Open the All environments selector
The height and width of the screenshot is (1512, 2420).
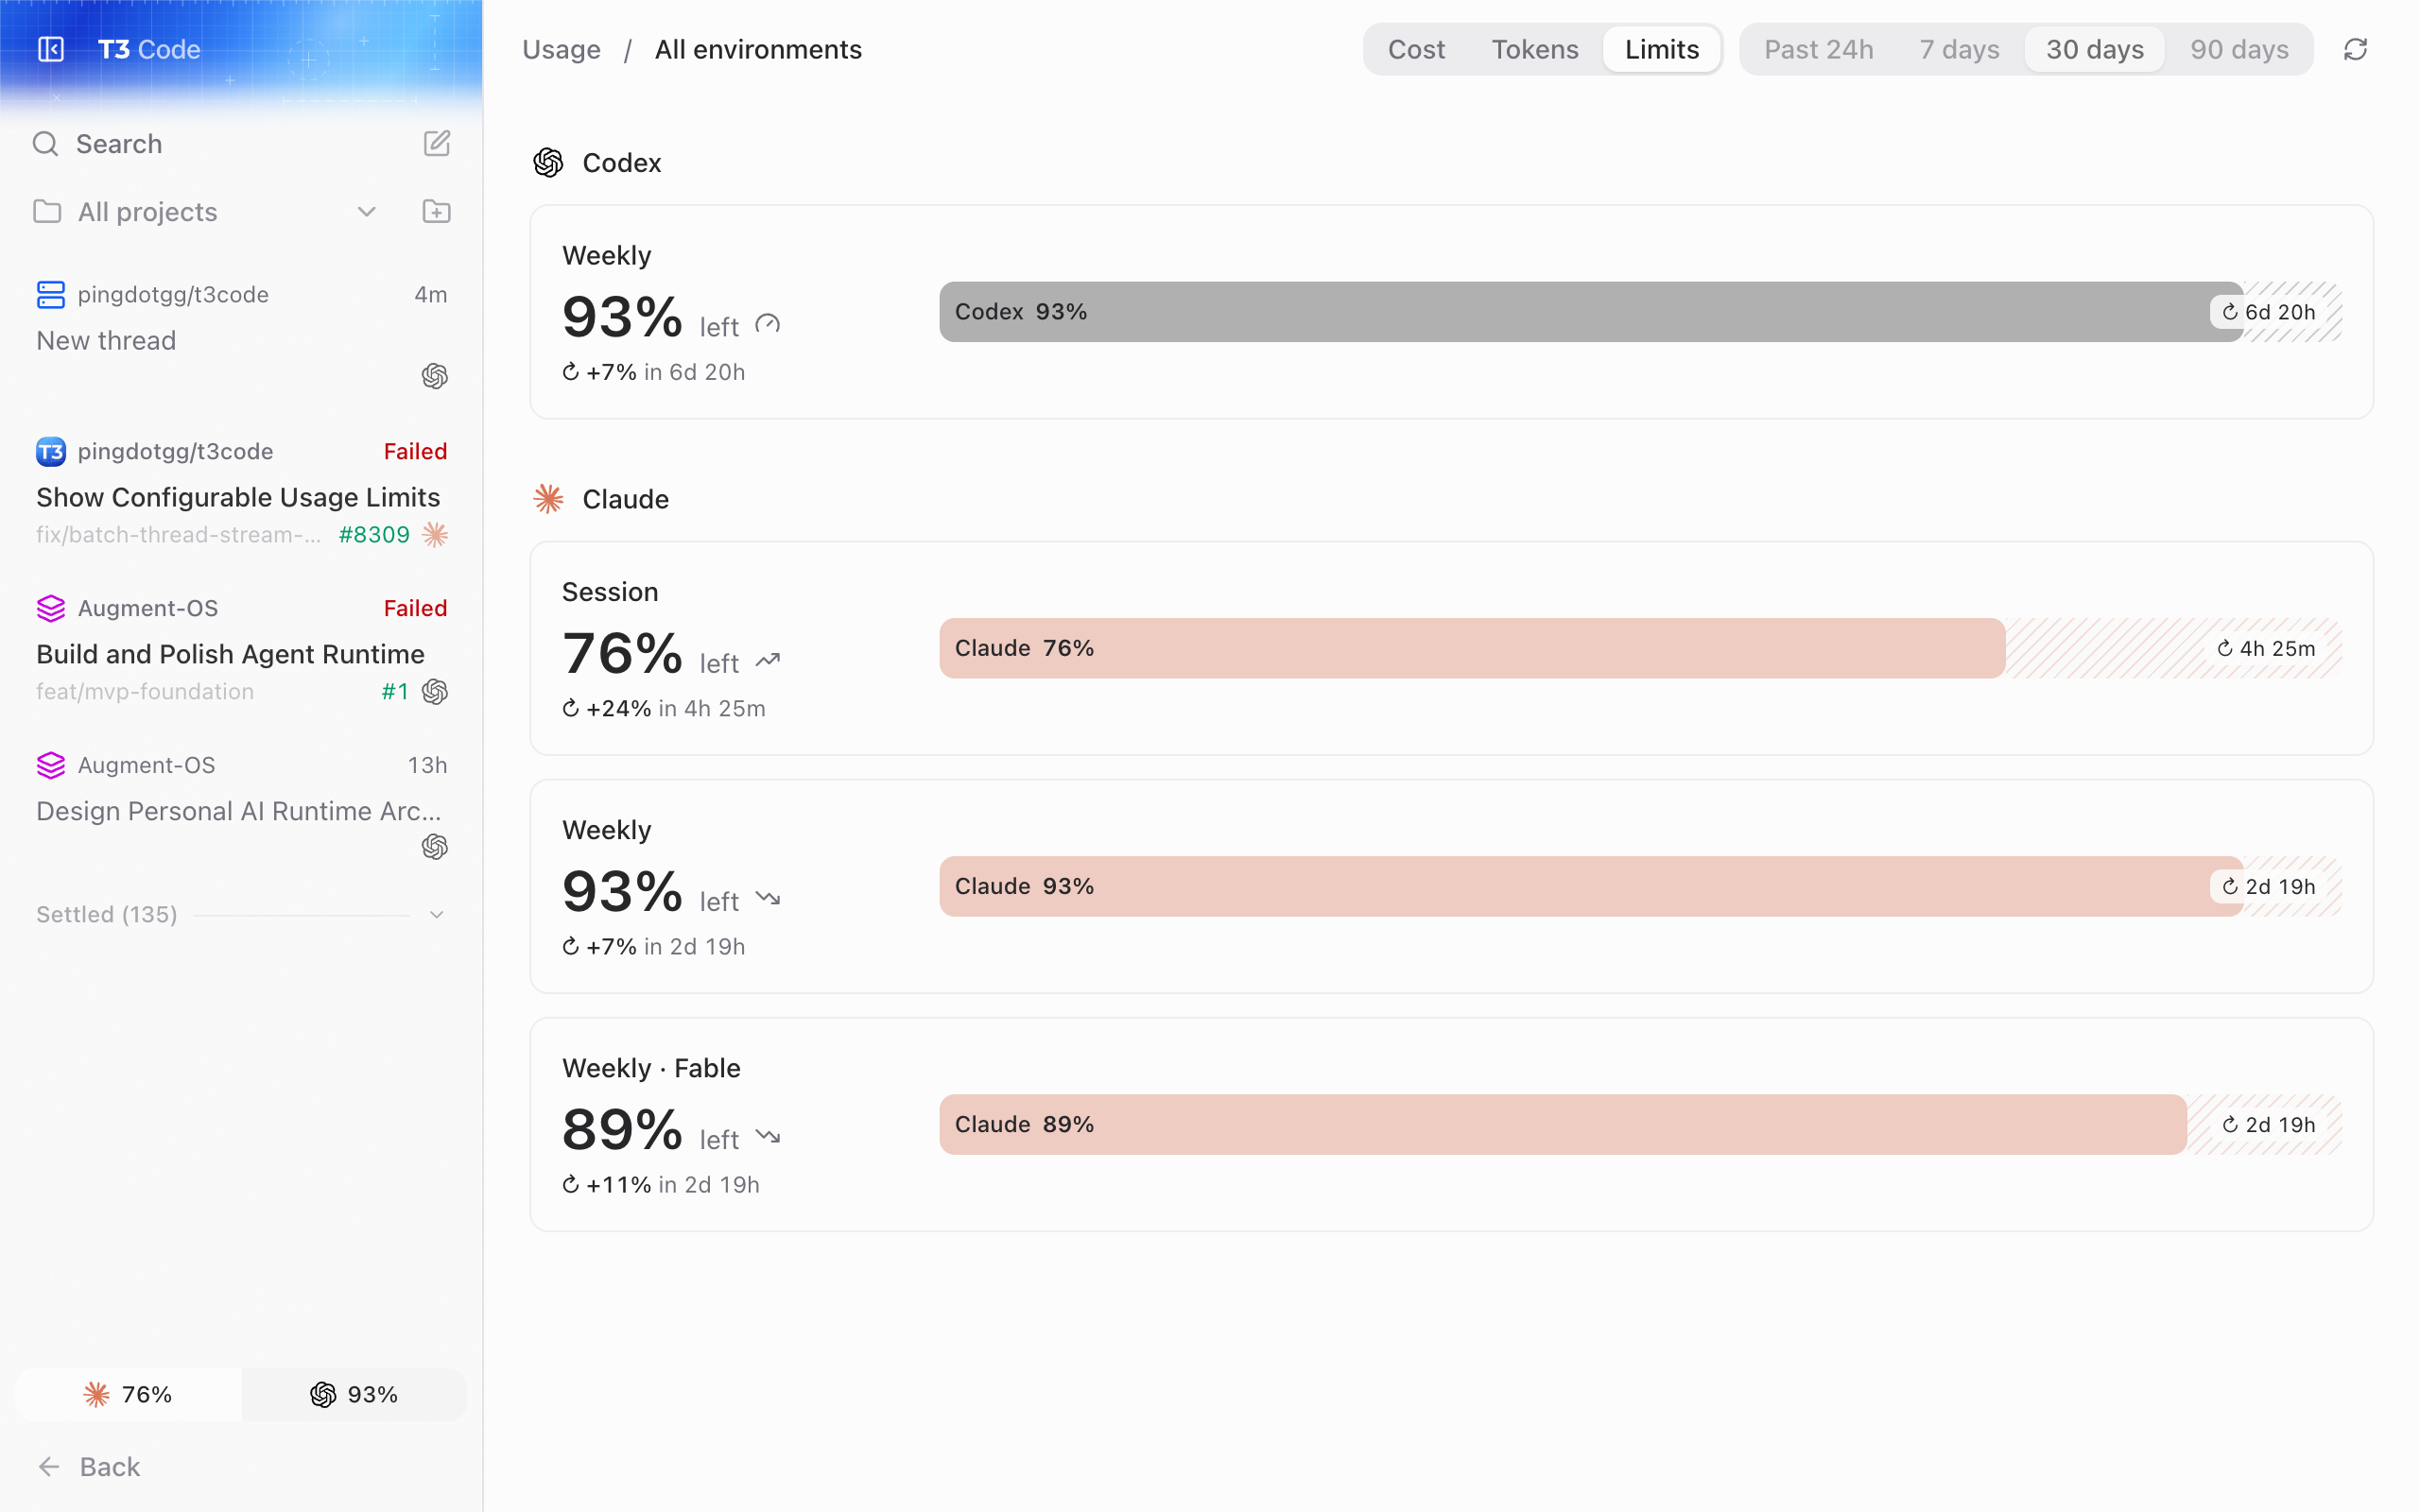click(758, 49)
